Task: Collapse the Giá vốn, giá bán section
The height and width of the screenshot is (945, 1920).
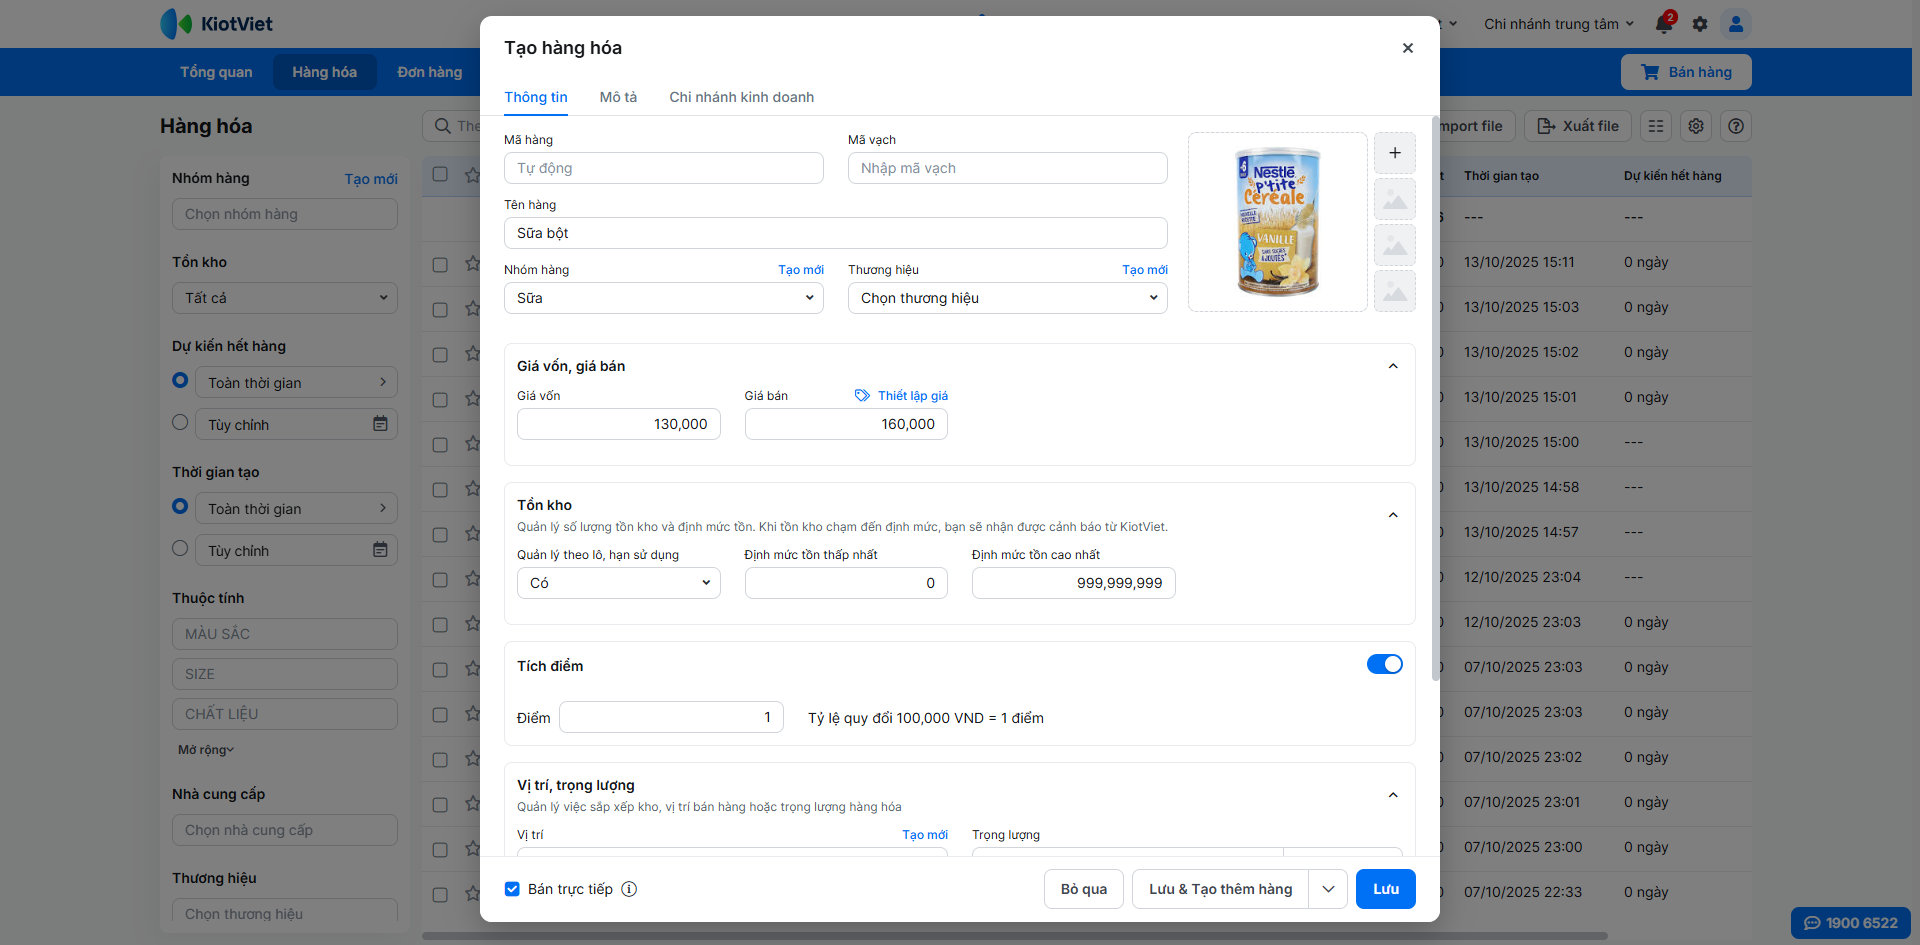Action: (1392, 366)
